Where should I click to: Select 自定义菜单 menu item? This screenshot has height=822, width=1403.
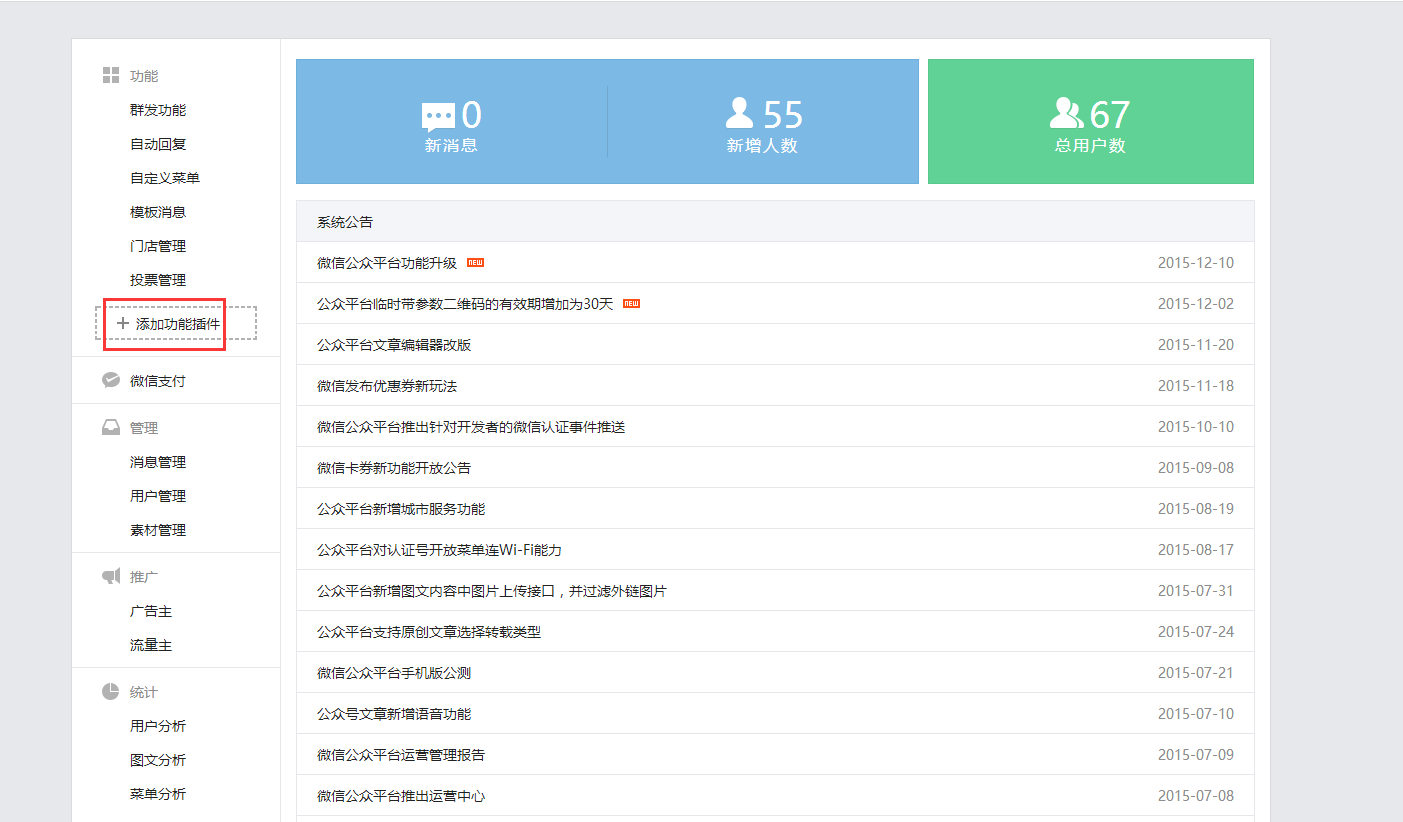165,178
